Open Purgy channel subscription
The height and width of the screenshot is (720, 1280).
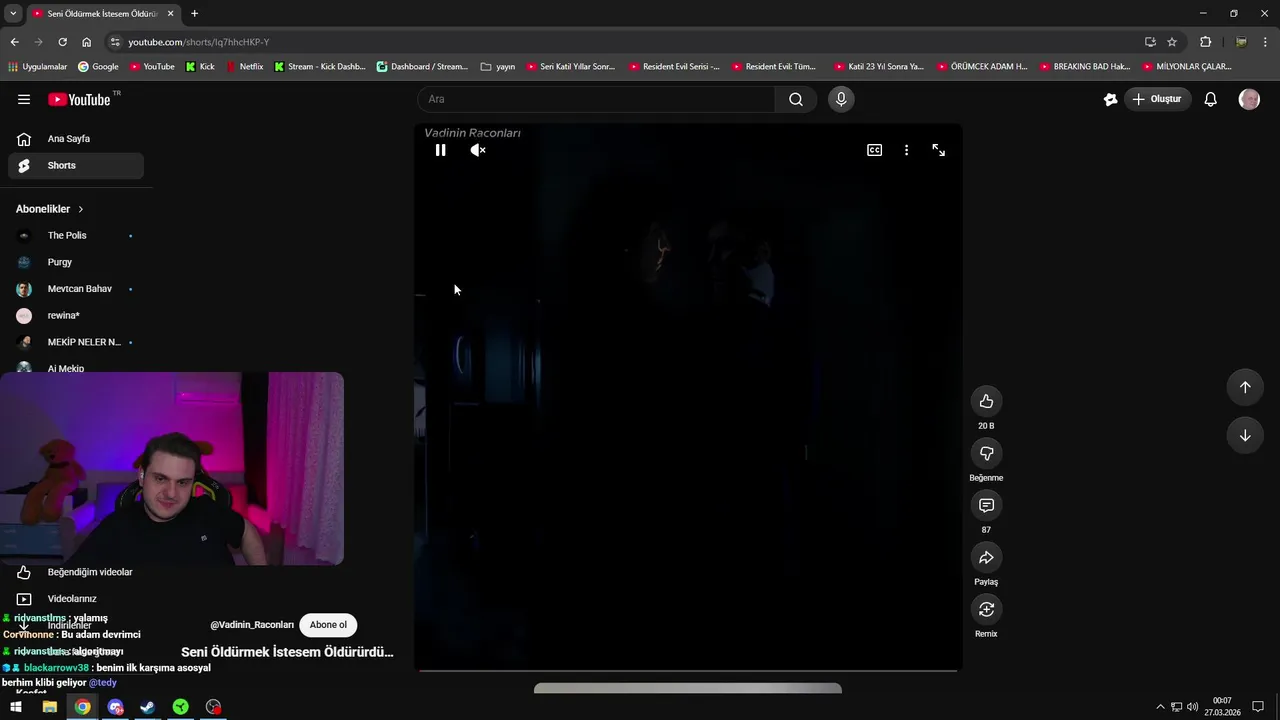pos(76,262)
